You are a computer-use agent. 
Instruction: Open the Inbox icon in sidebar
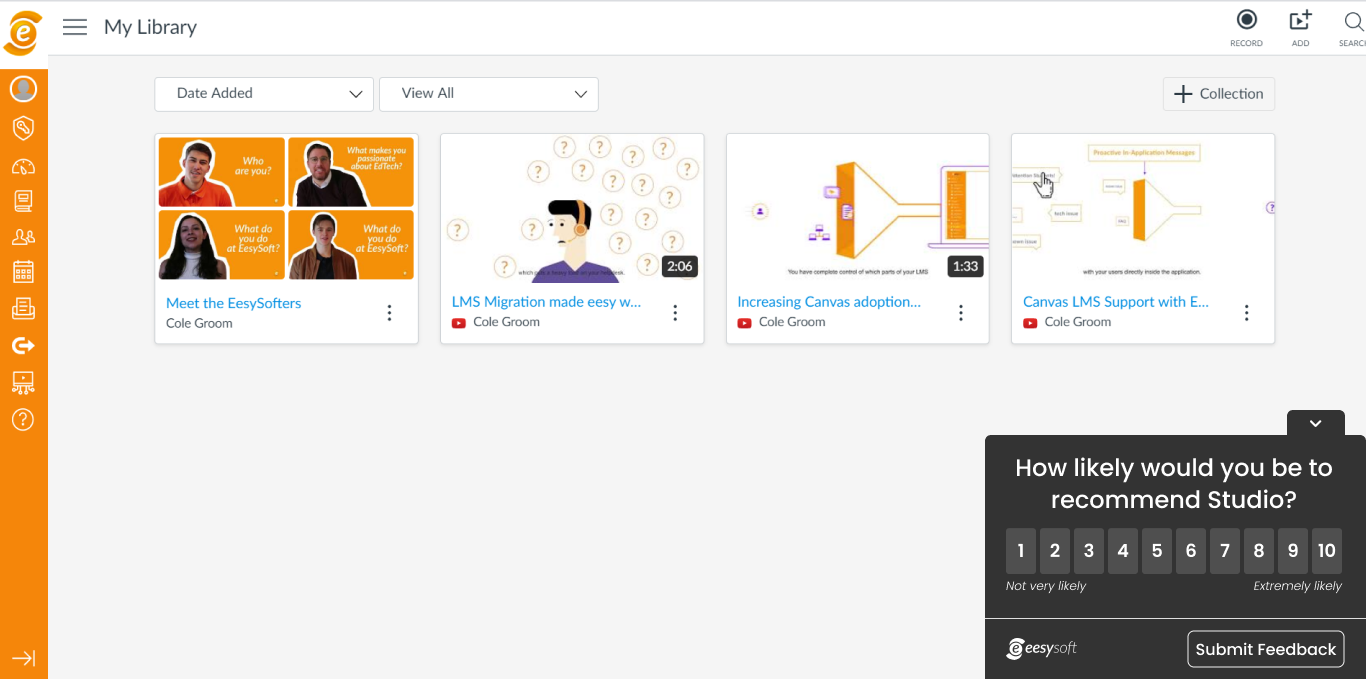23,309
